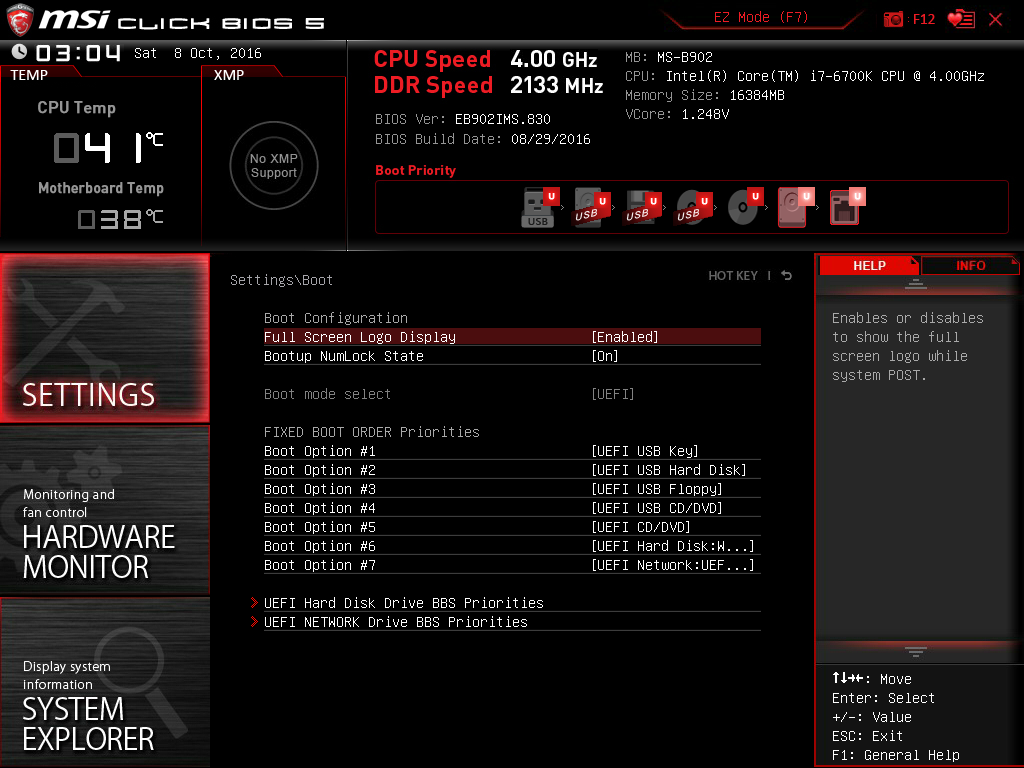Image resolution: width=1024 pixels, height=768 pixels.
Task: Change Boot Option #3 [UEFI USB Floppy]
Action: (x=512, y=488)
